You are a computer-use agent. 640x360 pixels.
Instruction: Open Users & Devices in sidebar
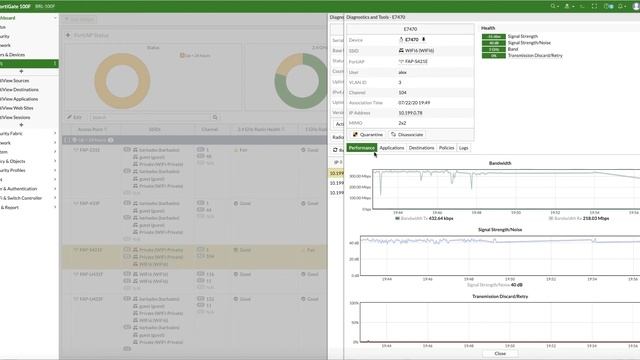pyautogui.click(x=29, y=55)
